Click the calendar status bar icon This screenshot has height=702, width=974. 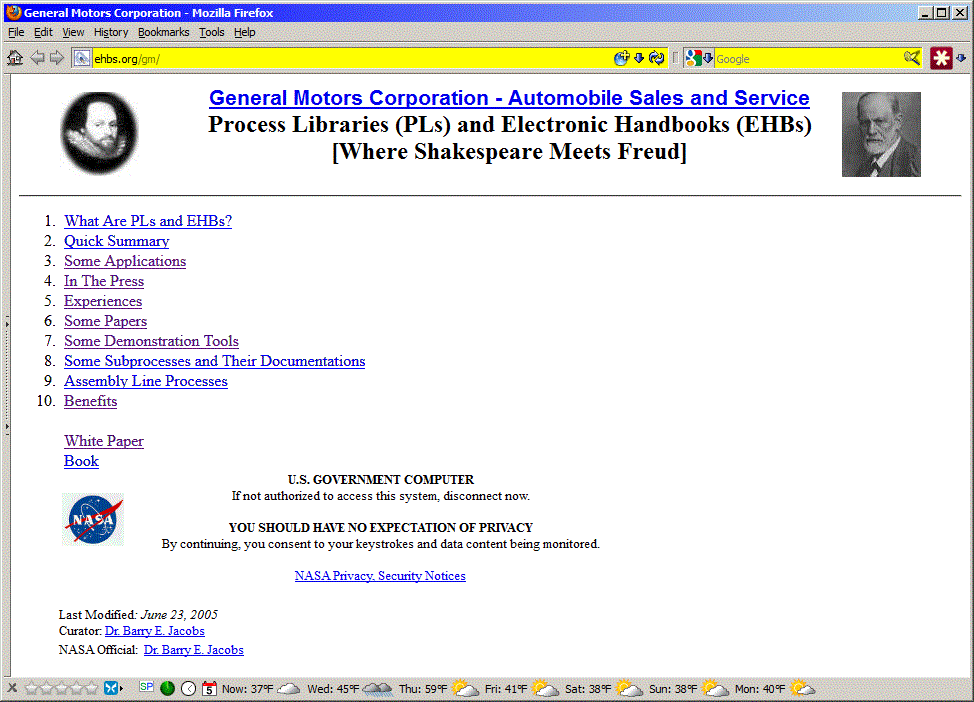[x=209, y=688]
